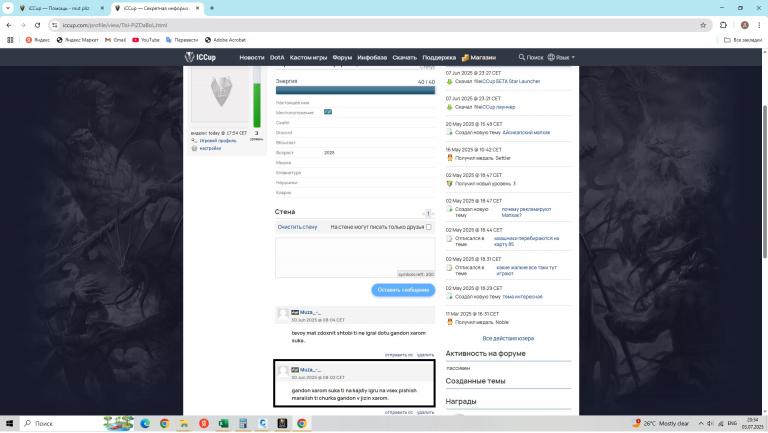Open the Форум menu item

coord(342,57)
